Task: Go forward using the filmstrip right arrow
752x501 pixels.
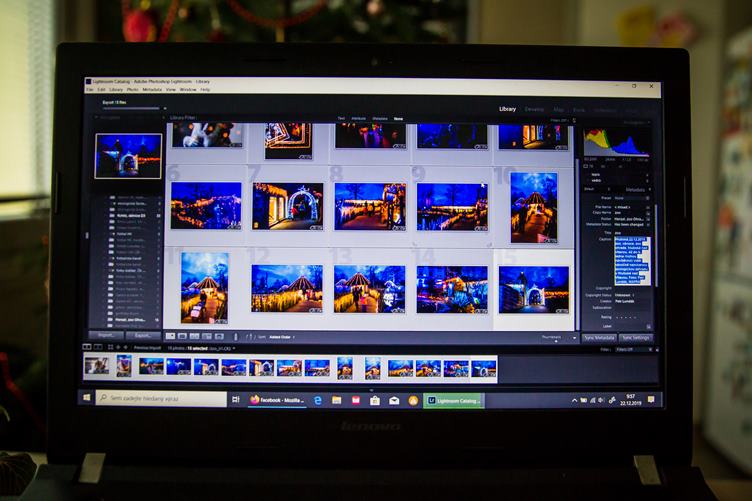Action: click(x=126, y=347)
